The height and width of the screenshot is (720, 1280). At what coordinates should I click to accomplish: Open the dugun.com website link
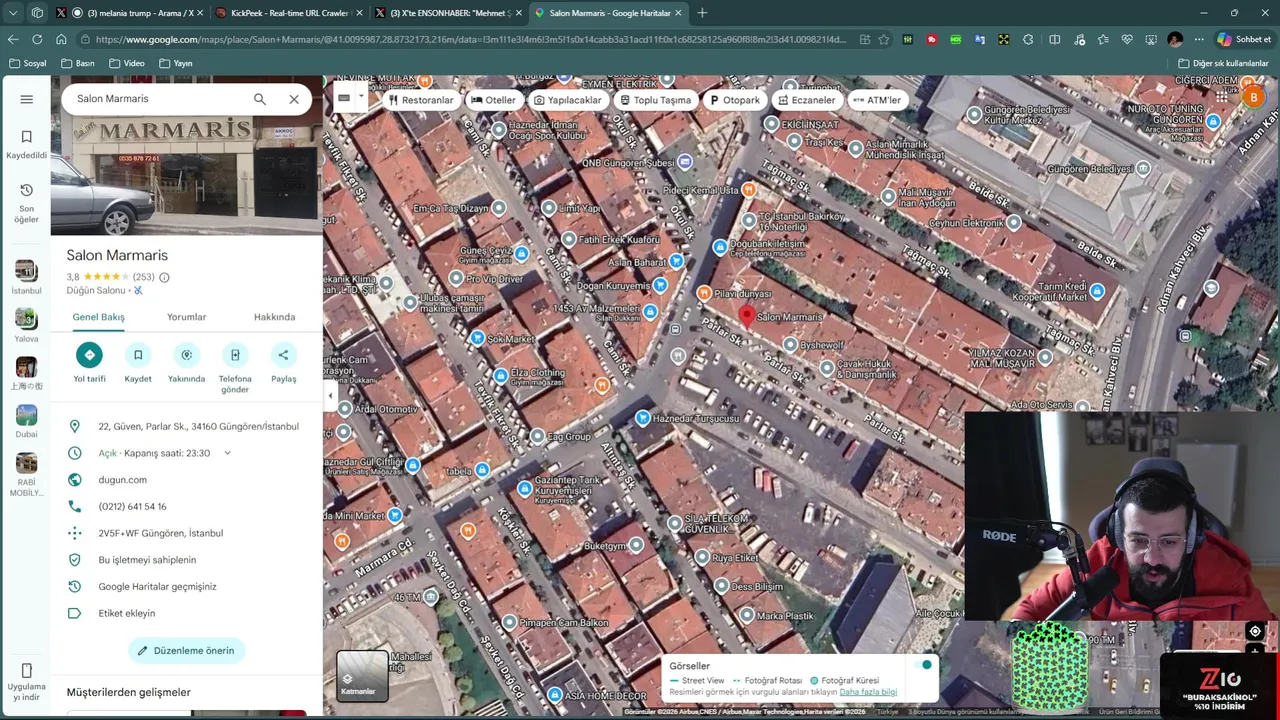(x=122, y=480)
